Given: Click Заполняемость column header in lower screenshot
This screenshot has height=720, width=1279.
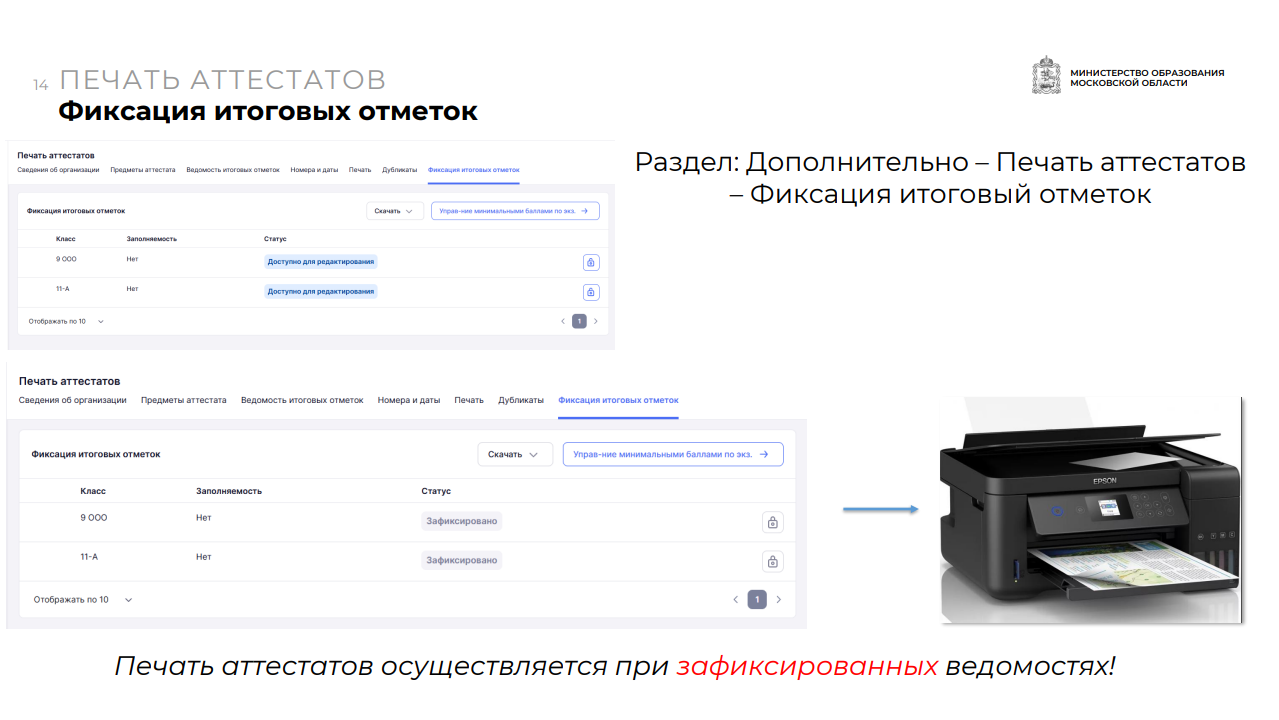Looking at the screenshot, I should 229,492.
